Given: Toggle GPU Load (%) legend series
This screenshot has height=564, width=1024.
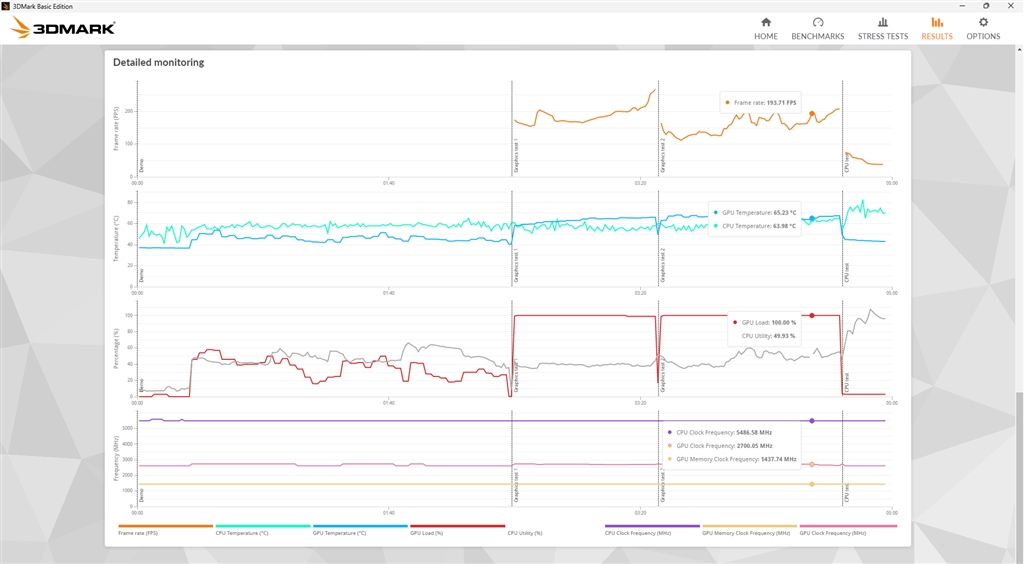Looking at the screenshot, I should pos(457,530).
